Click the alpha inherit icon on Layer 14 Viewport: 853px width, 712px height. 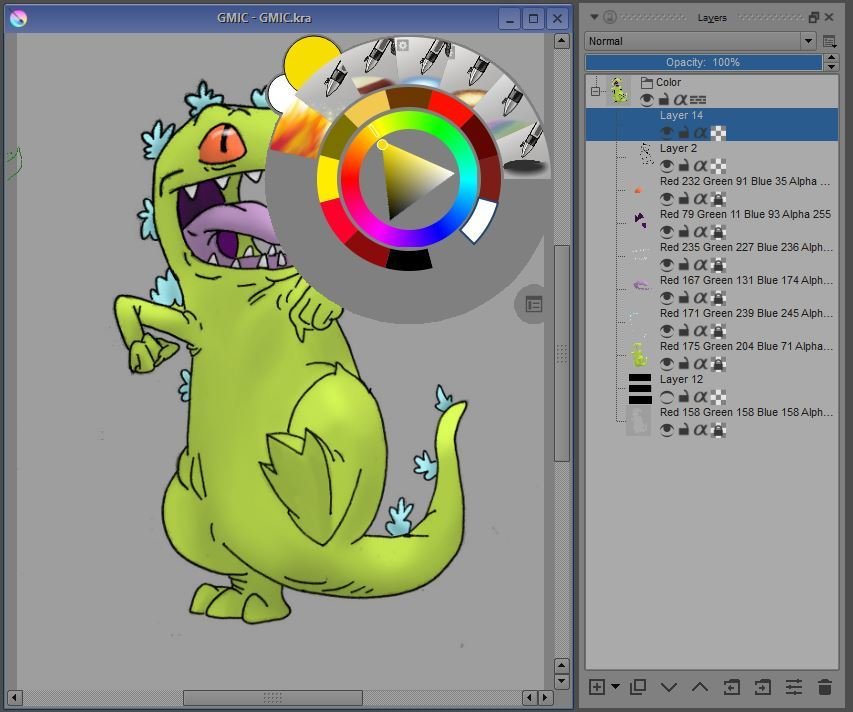[701, 133]
